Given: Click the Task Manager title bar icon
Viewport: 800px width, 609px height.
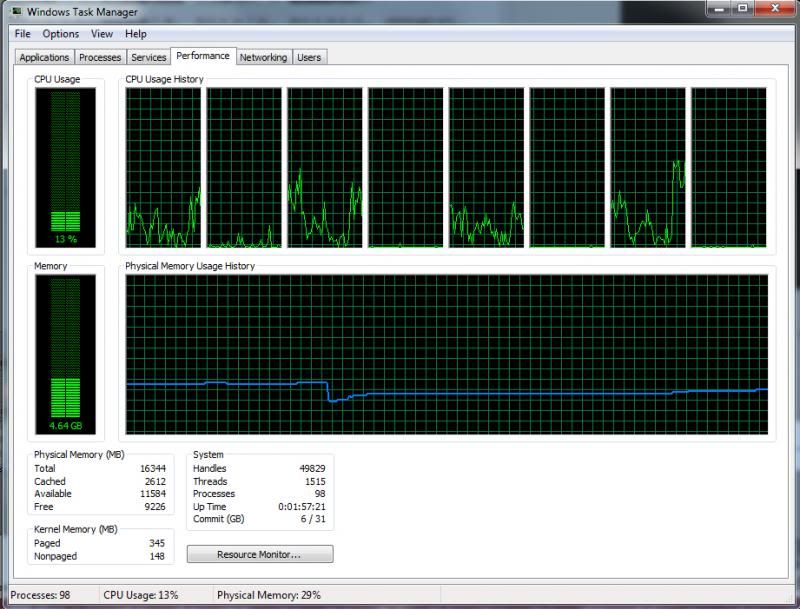Looking at the screenshot, I should 17,11.
